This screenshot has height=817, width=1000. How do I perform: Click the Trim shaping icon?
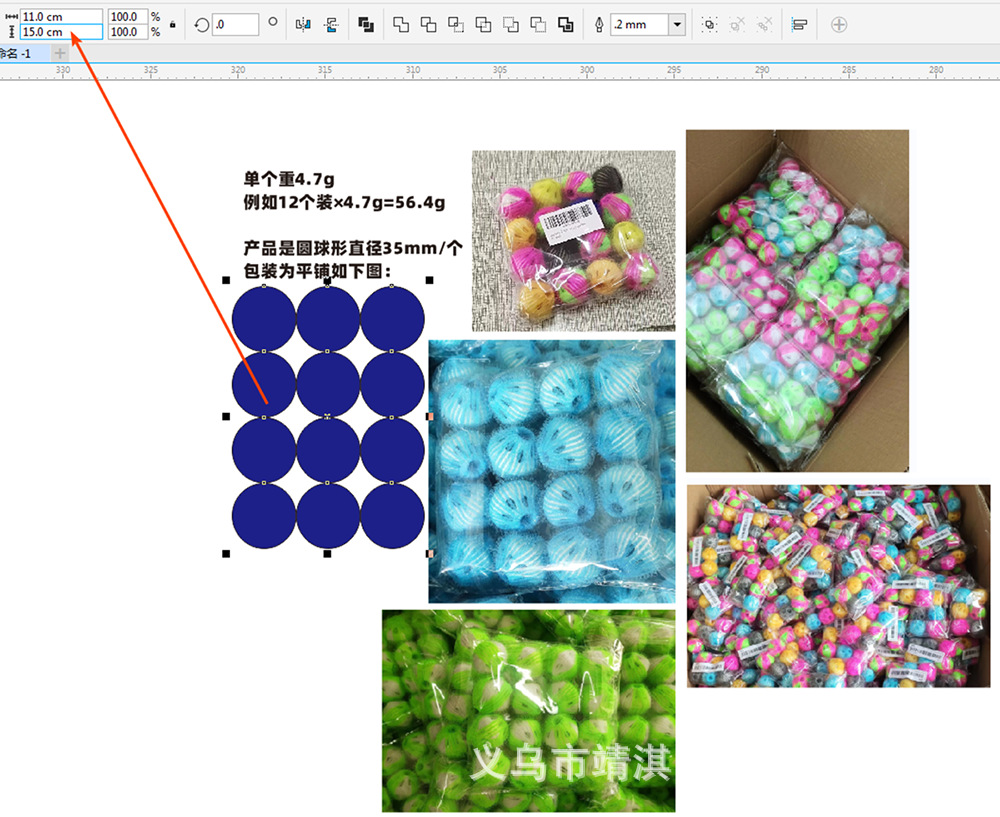click(430, 24)
